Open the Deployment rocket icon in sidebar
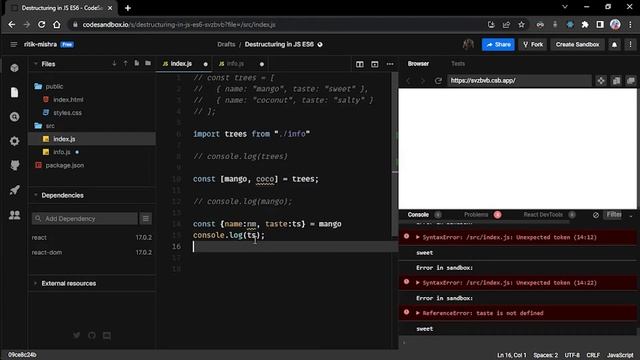The image size is (640, 360). click(14, 190)
